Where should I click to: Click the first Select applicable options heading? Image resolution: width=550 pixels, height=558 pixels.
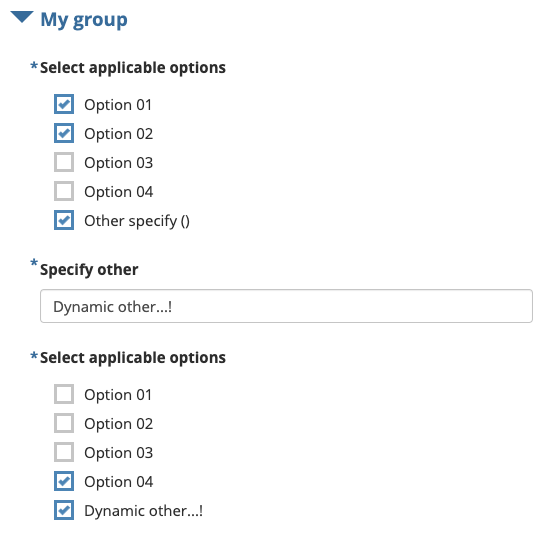point(133,68)
